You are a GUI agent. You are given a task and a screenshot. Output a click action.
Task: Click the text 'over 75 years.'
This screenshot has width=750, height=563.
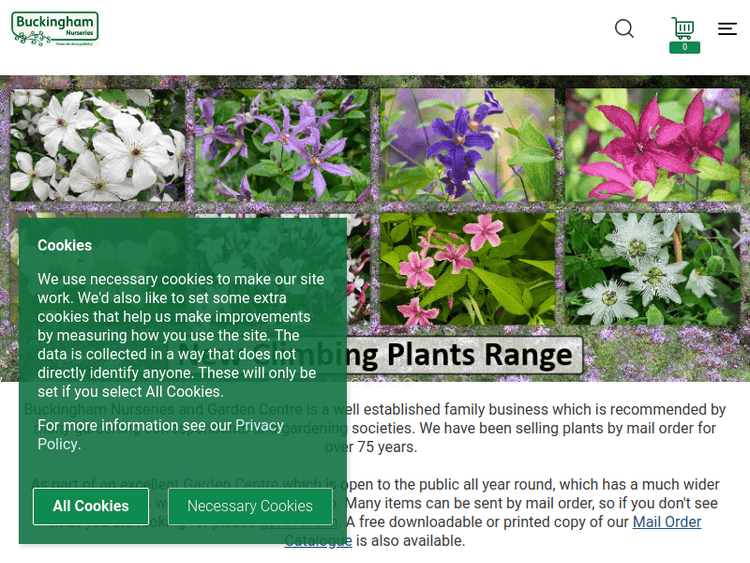[x=371, y=447]
